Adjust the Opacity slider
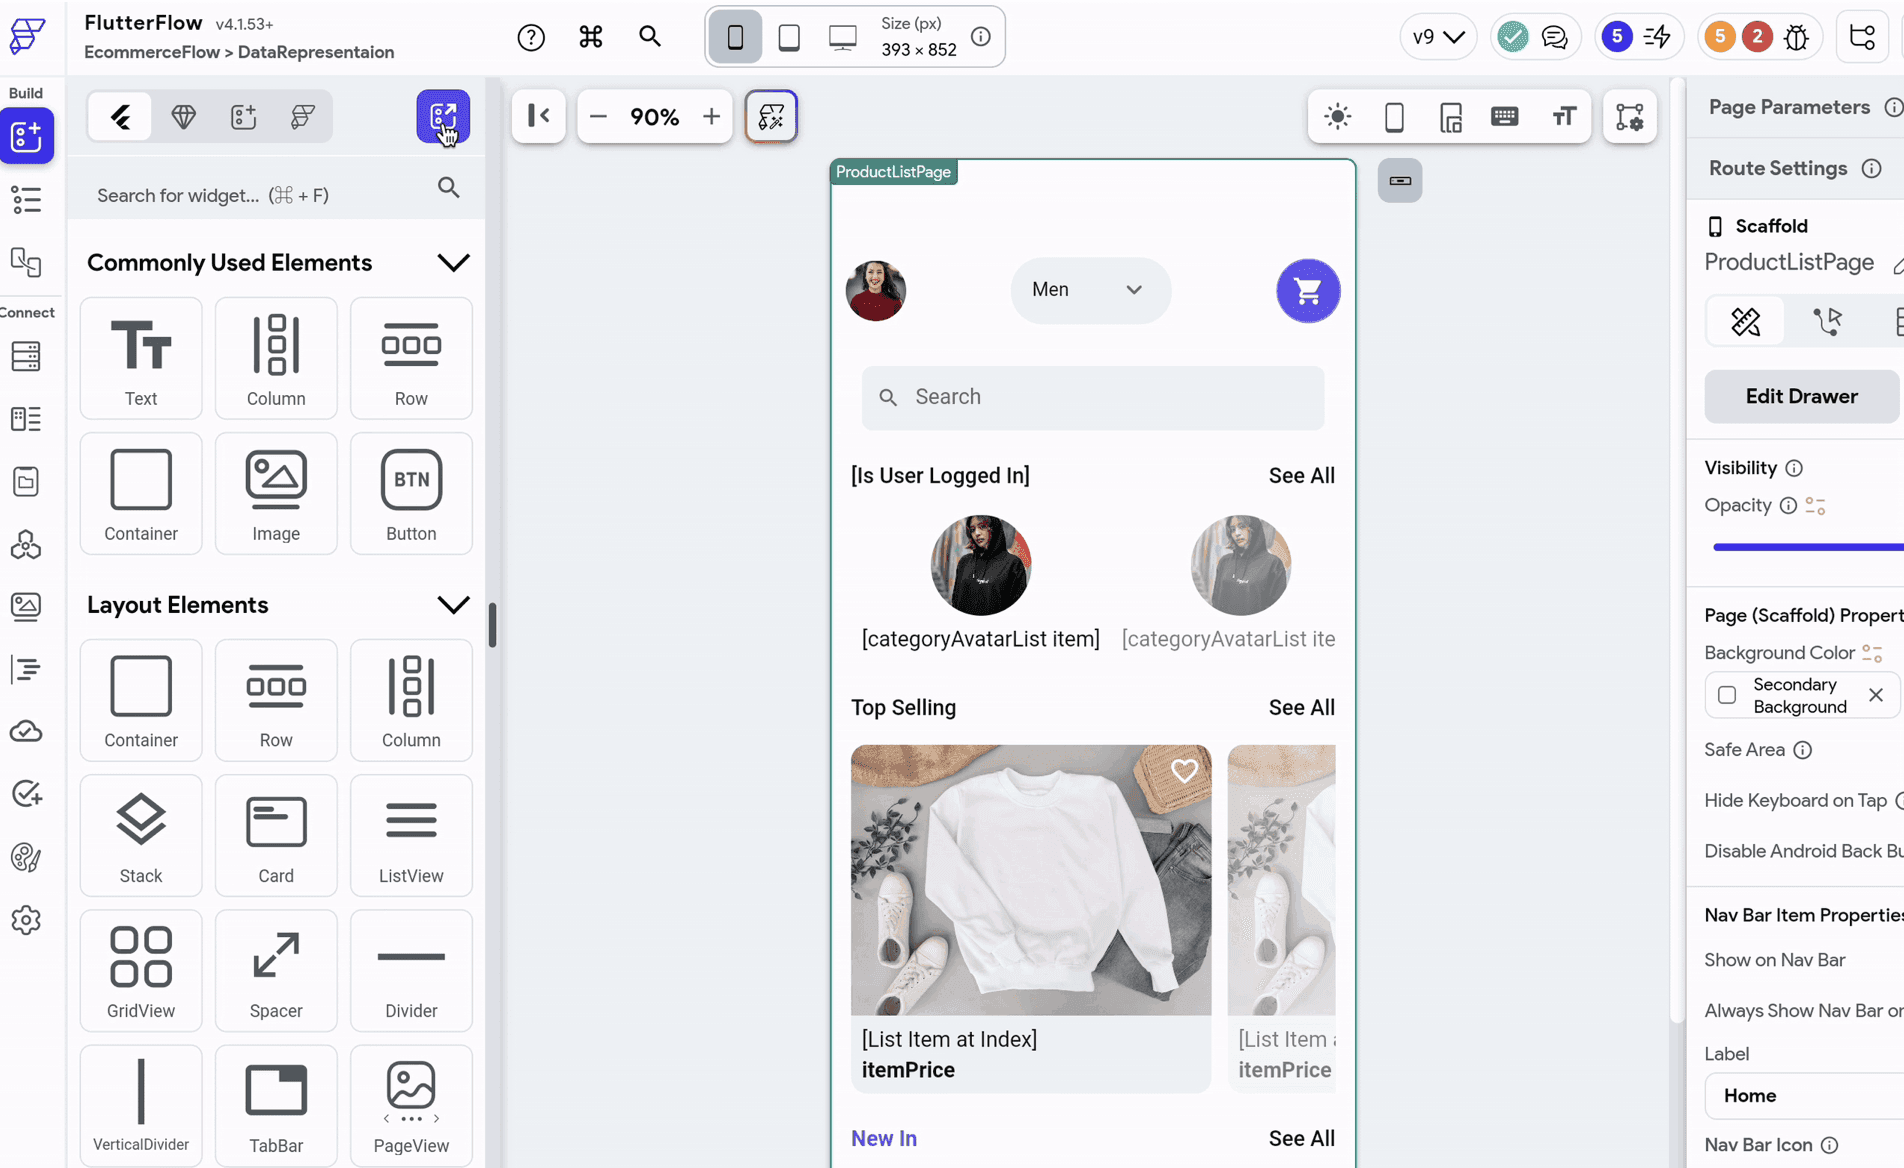The image size is (1904, 1168). tap(1808, 547)
